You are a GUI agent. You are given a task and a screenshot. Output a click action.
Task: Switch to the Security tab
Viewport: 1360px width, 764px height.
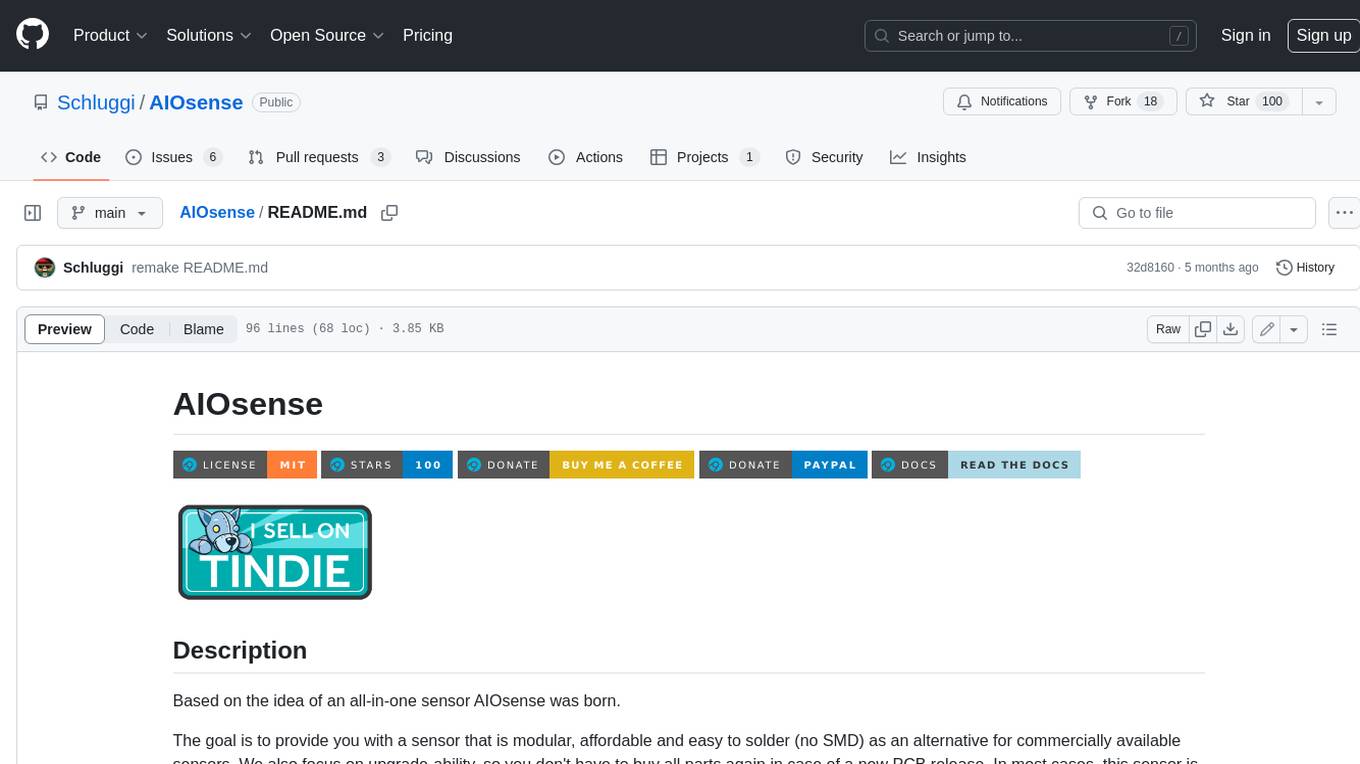824,157
